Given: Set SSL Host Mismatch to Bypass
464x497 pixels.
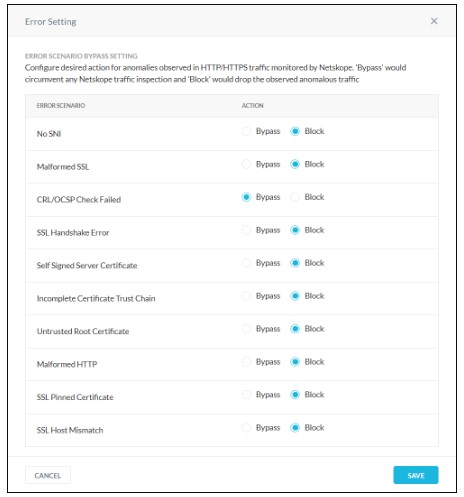Looking at the screenshot, I should click(246, 428).
